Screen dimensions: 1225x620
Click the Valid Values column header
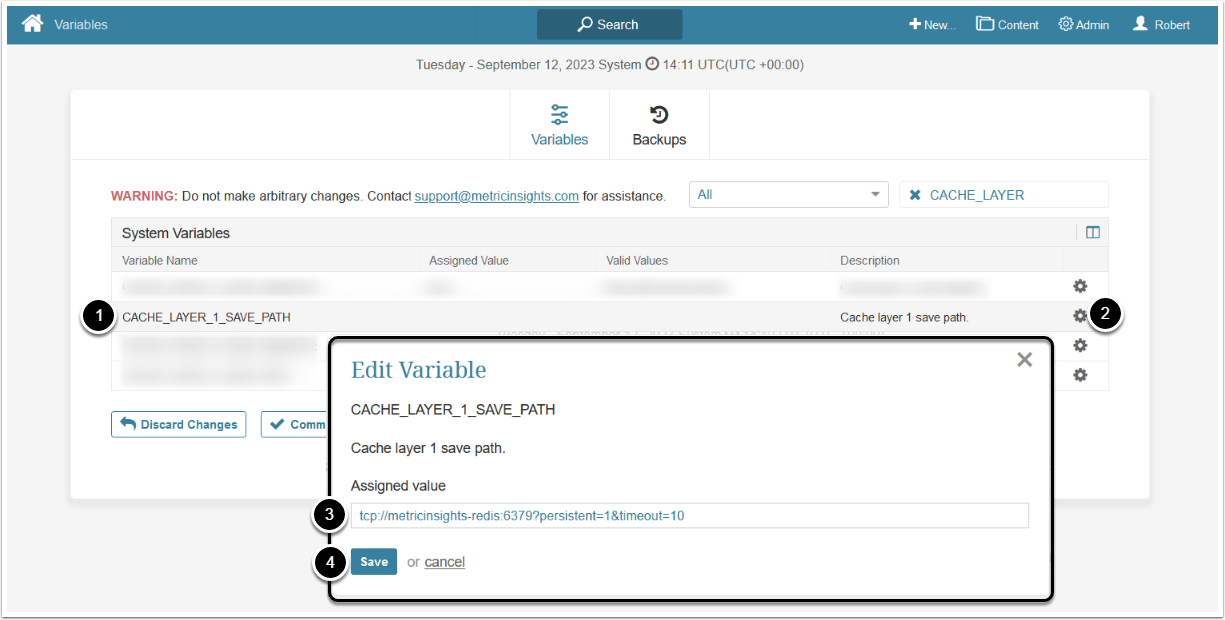[x=637, y=260]
